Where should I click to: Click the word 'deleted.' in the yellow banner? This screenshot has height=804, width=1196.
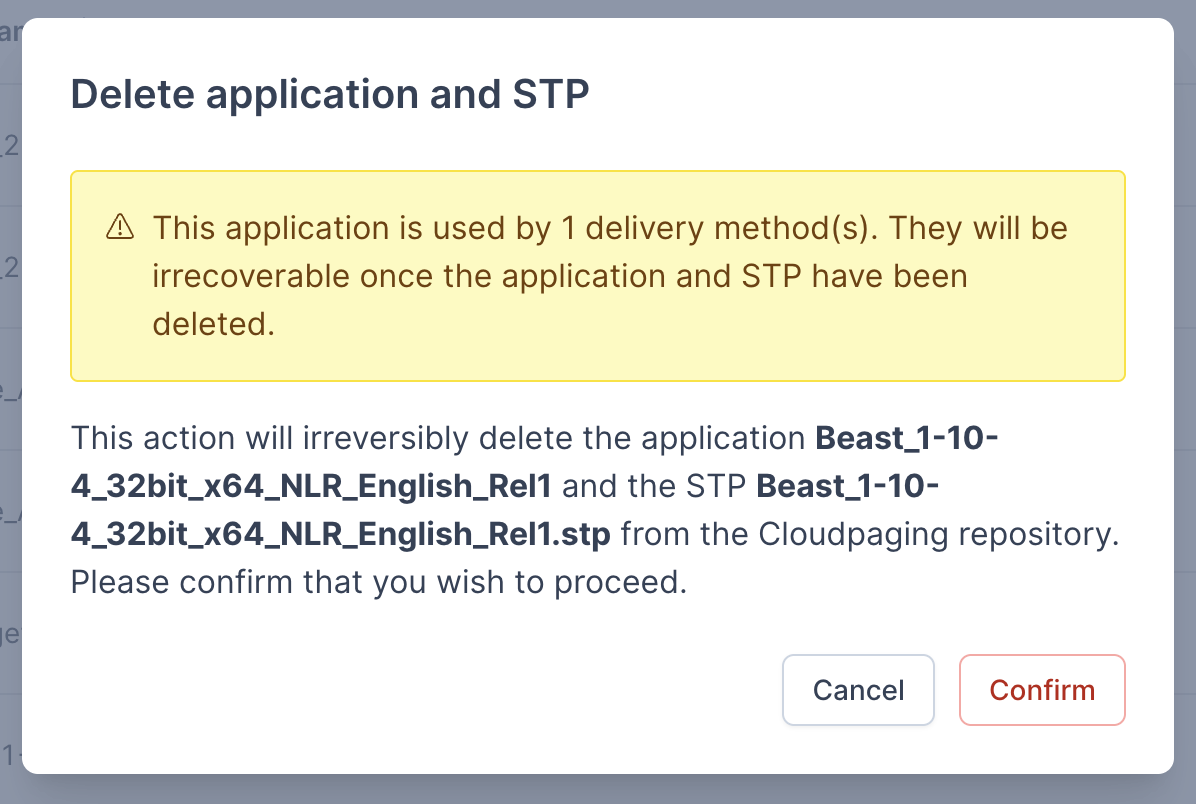click(213, 324)
